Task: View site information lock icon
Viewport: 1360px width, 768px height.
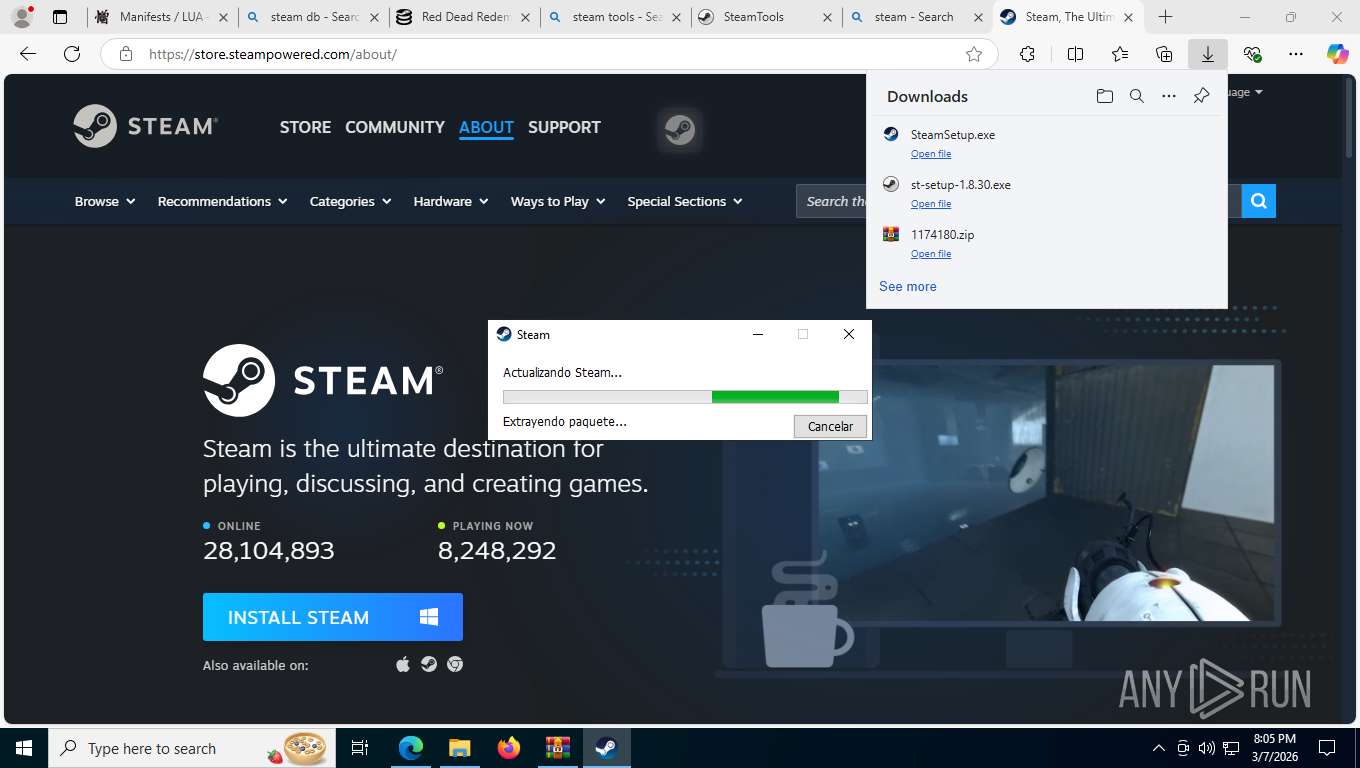Action: tap(126, 54)
